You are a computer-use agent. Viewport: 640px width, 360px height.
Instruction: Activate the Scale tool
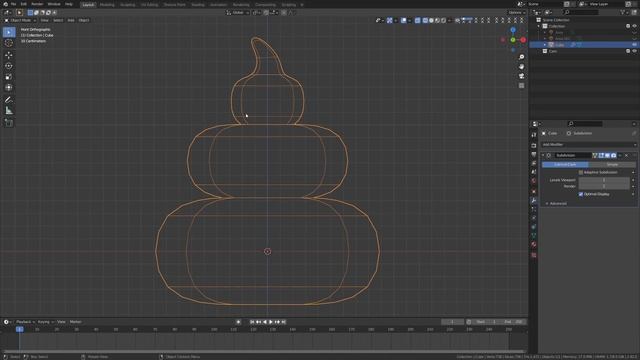coord(9,77)
